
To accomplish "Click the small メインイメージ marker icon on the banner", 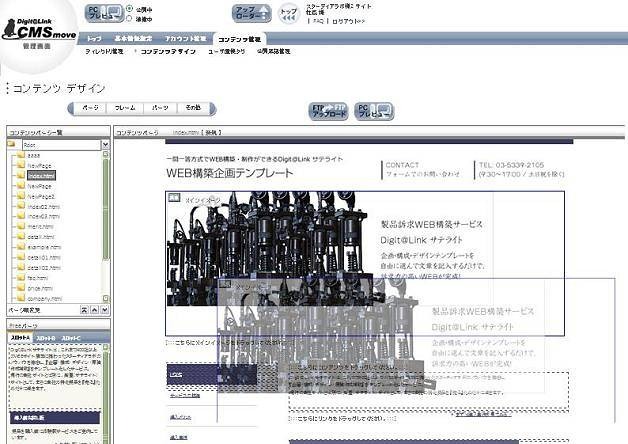I will [x=174, y=198].
